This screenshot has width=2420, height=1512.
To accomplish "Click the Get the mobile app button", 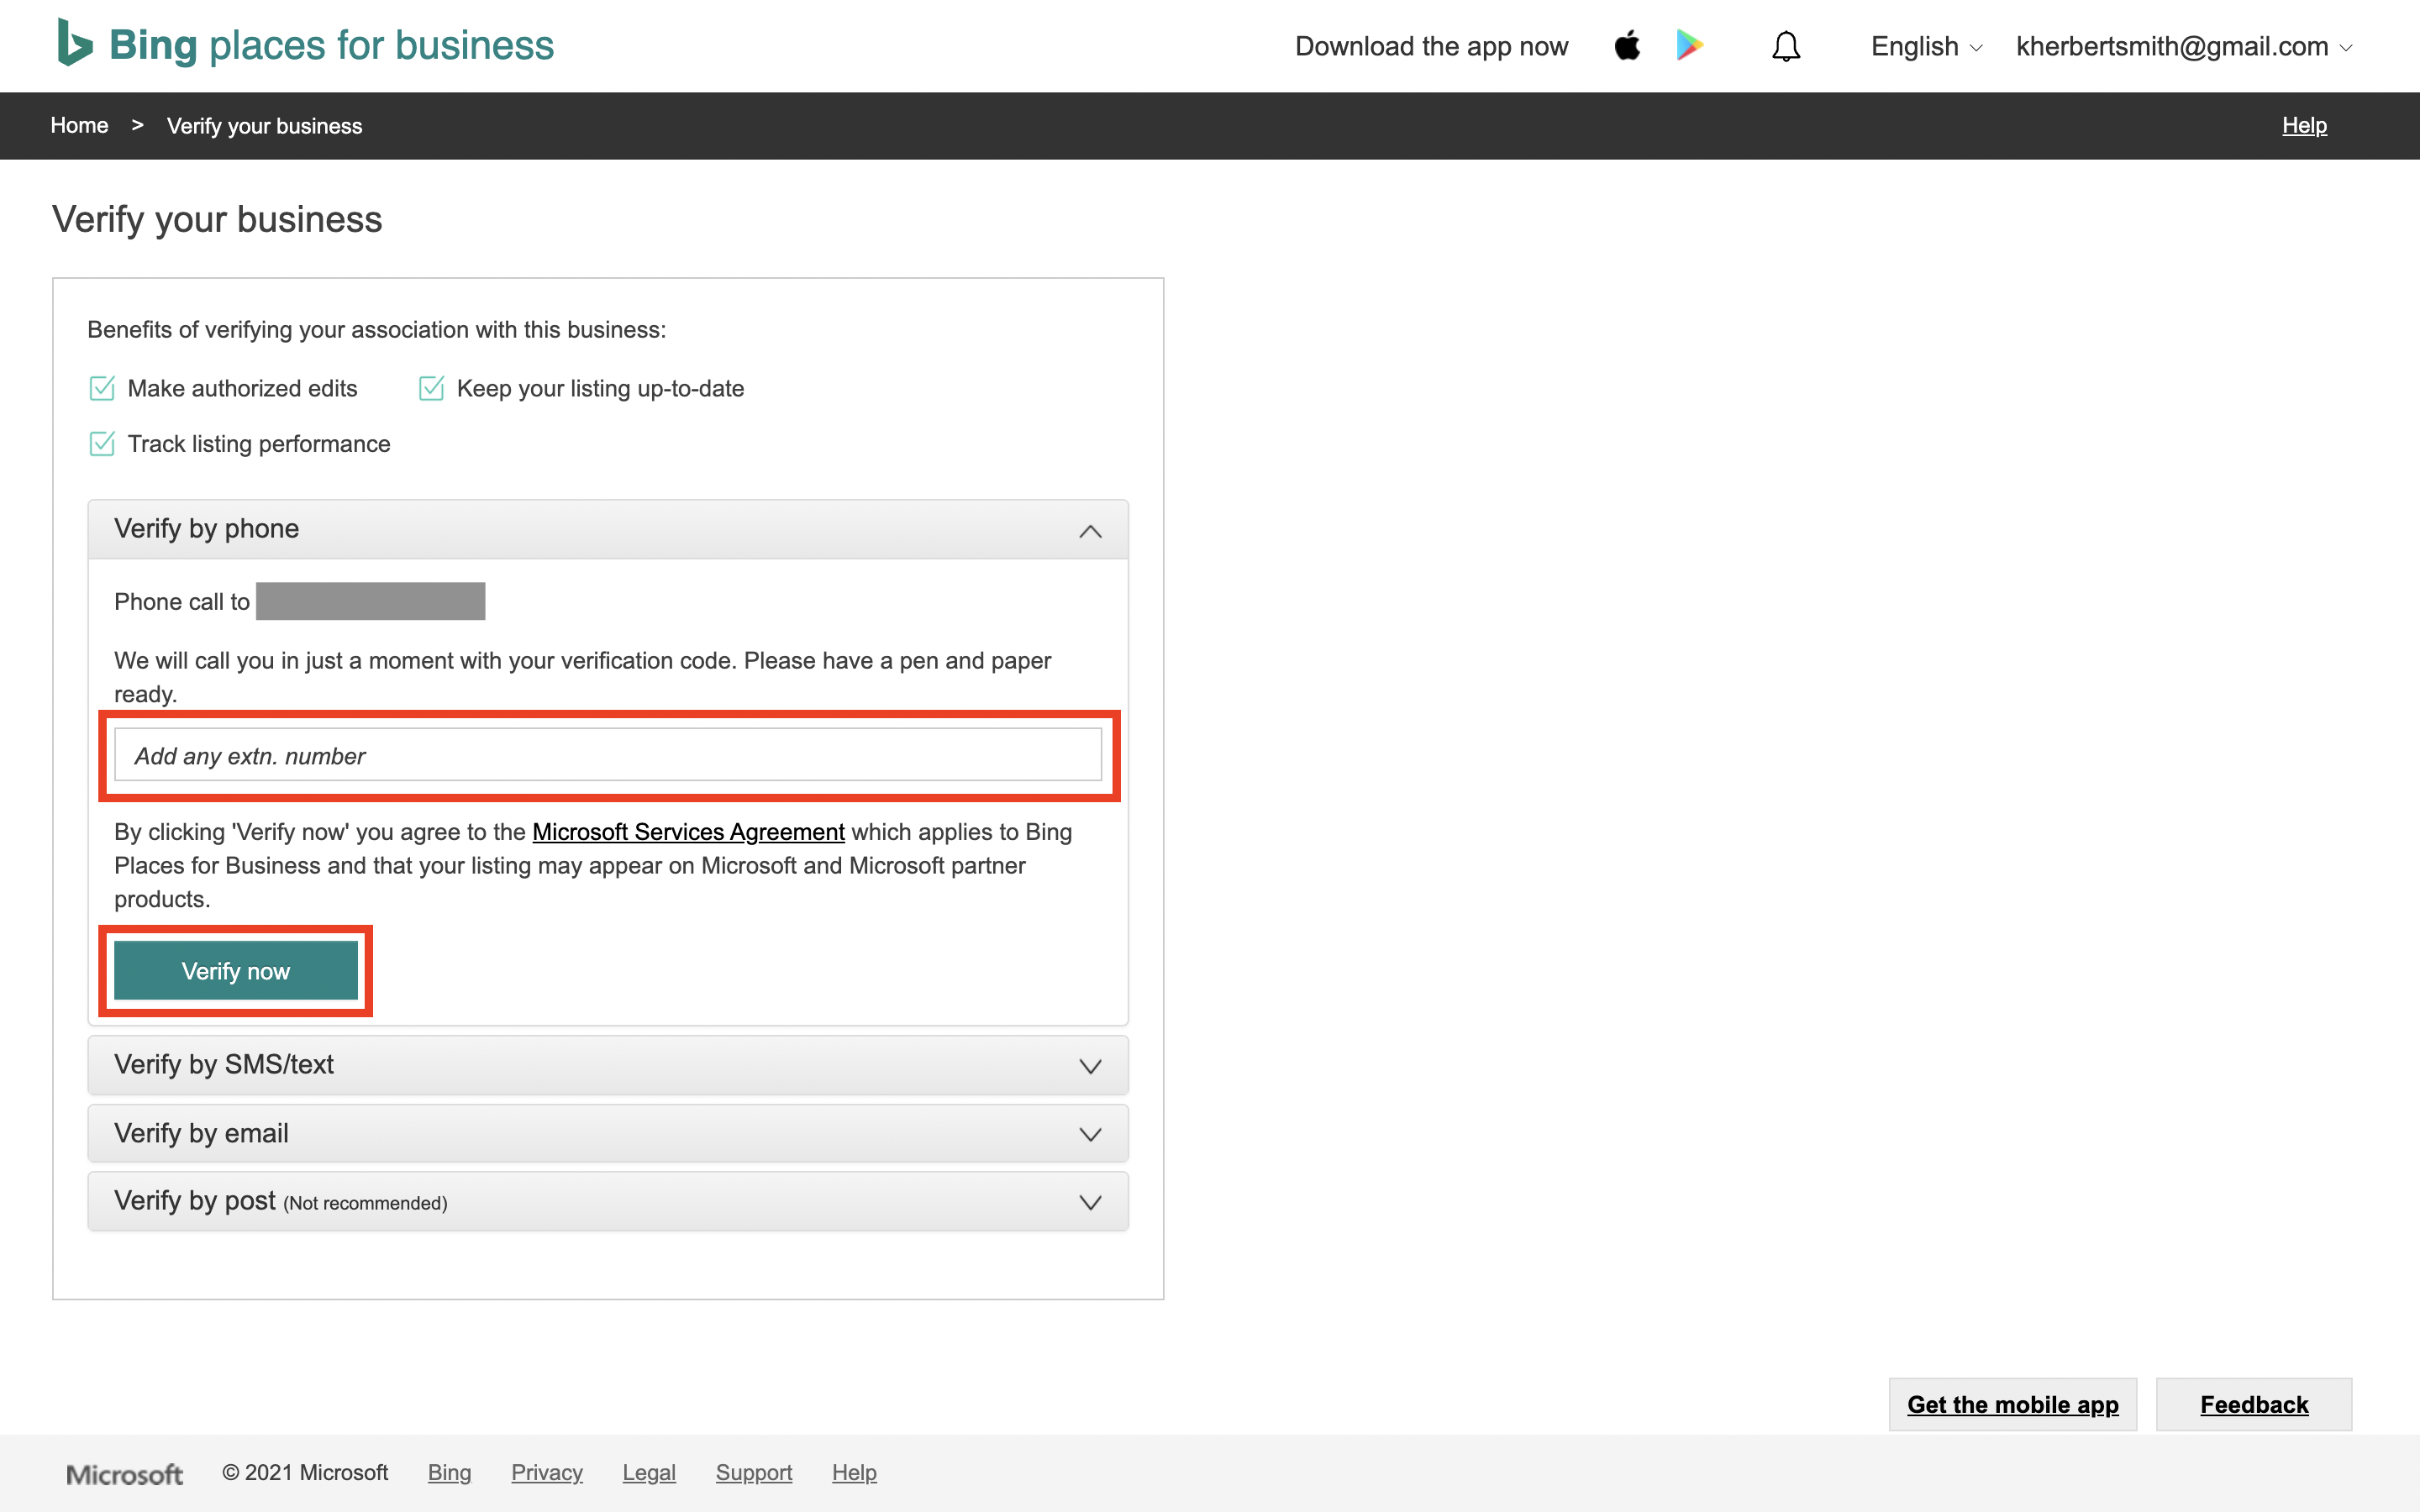I will (x=2012, y=1404).
